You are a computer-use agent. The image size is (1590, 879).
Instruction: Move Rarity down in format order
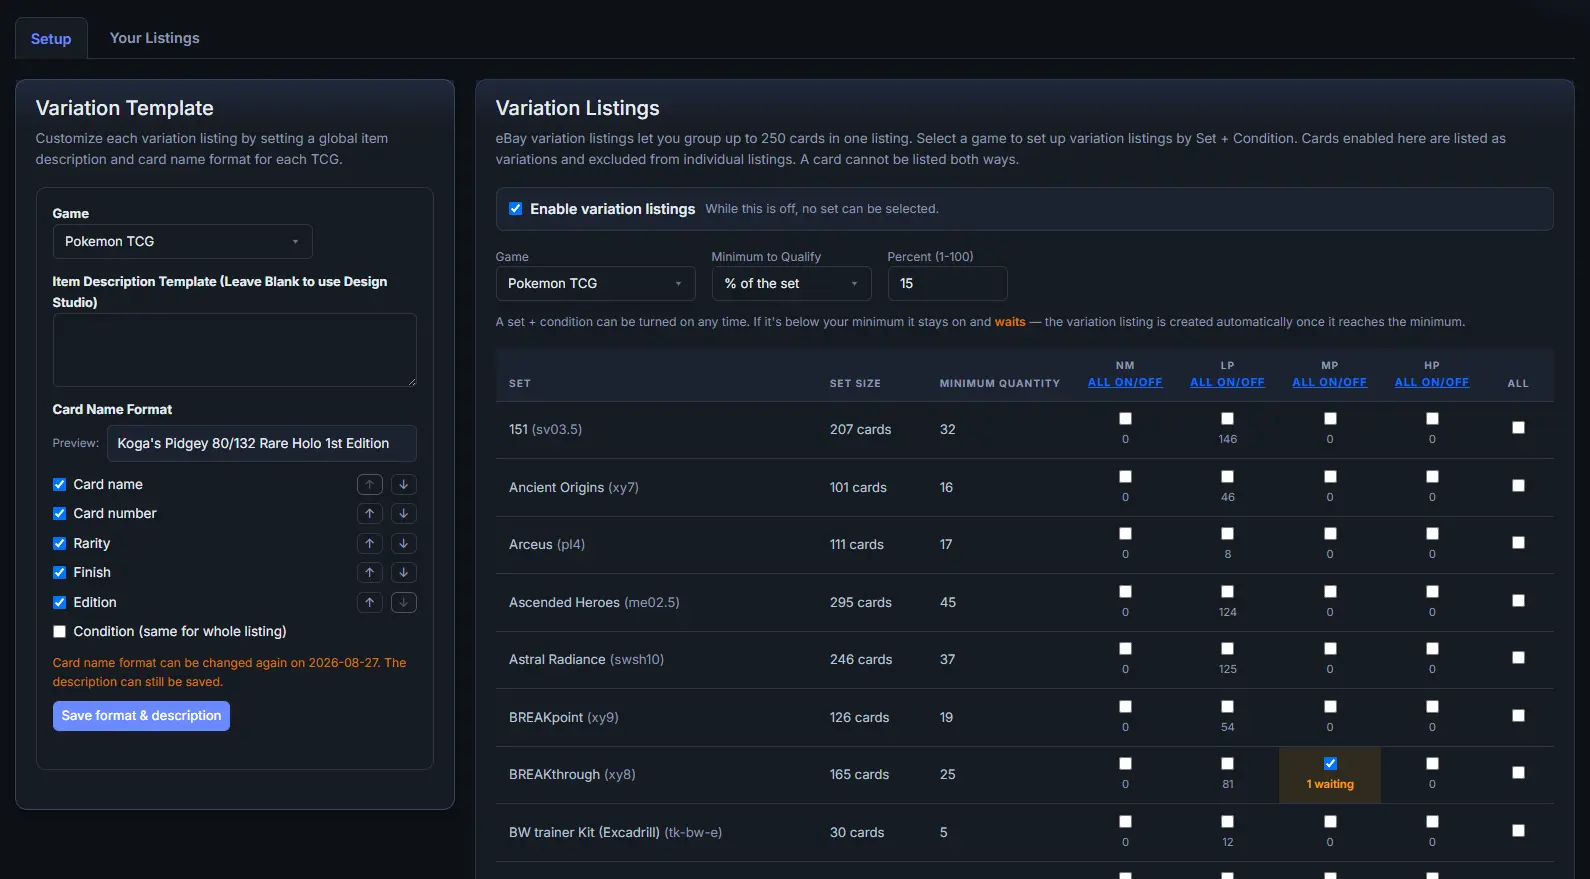click(403, 544)
